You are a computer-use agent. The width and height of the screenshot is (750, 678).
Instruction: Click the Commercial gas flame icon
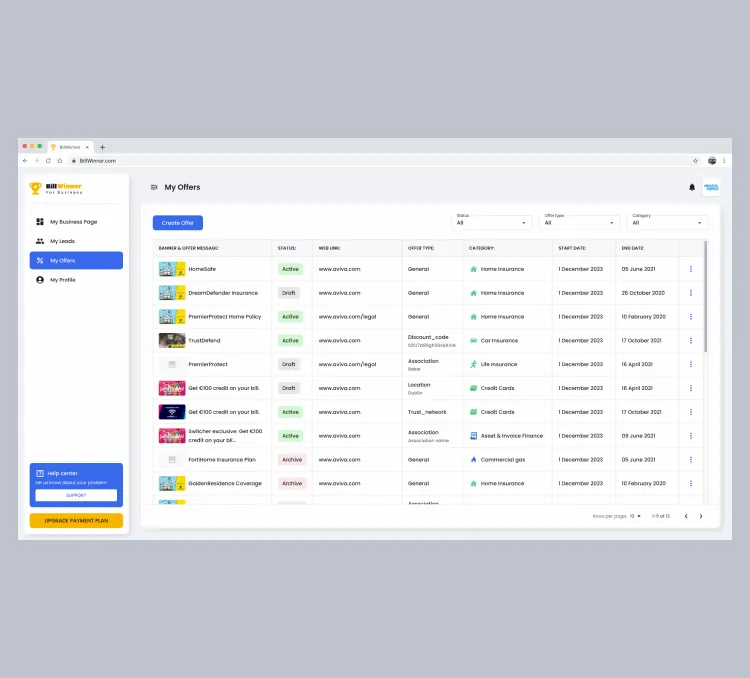pyautogui.click(x=473, y=459)
